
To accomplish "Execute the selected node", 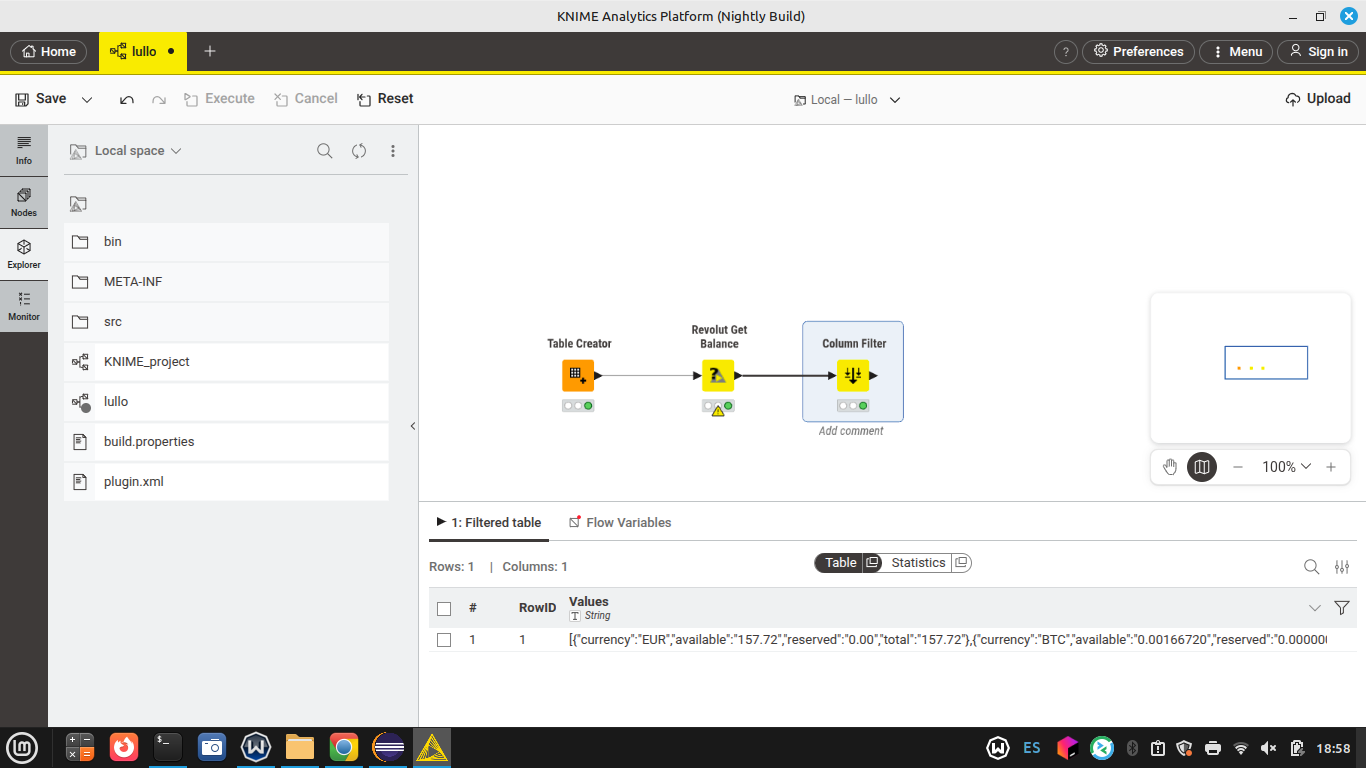I will point(219,99).
